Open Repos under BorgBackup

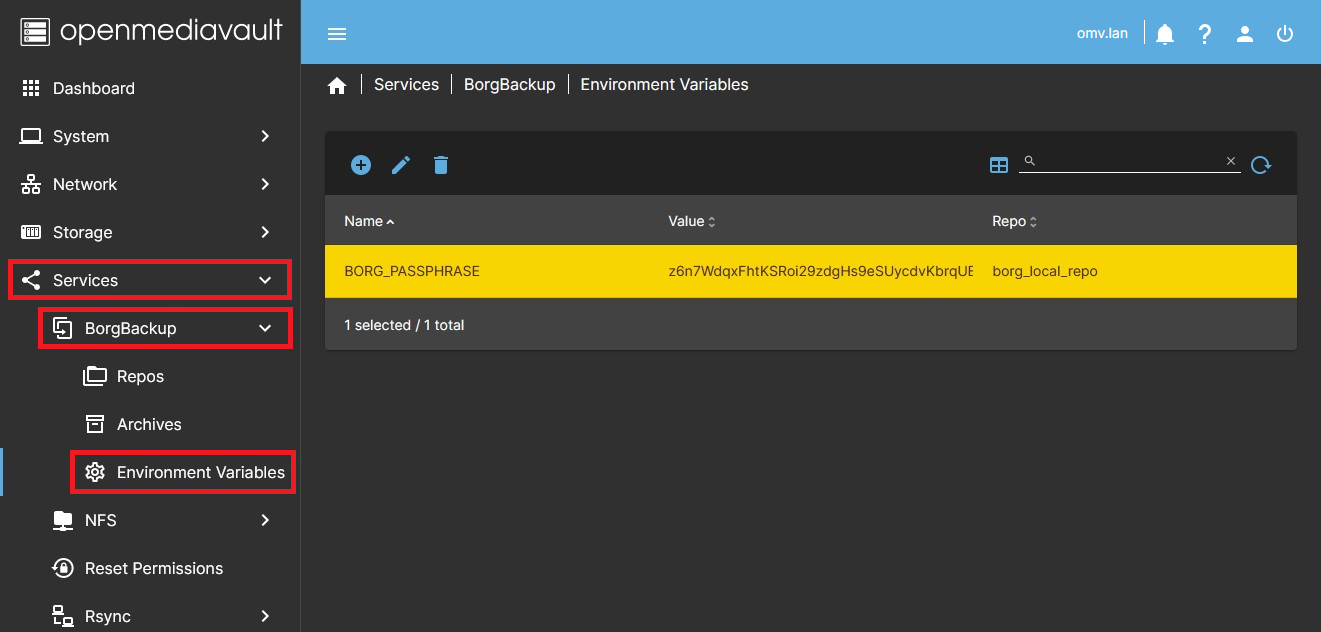(x=140, y=376)
